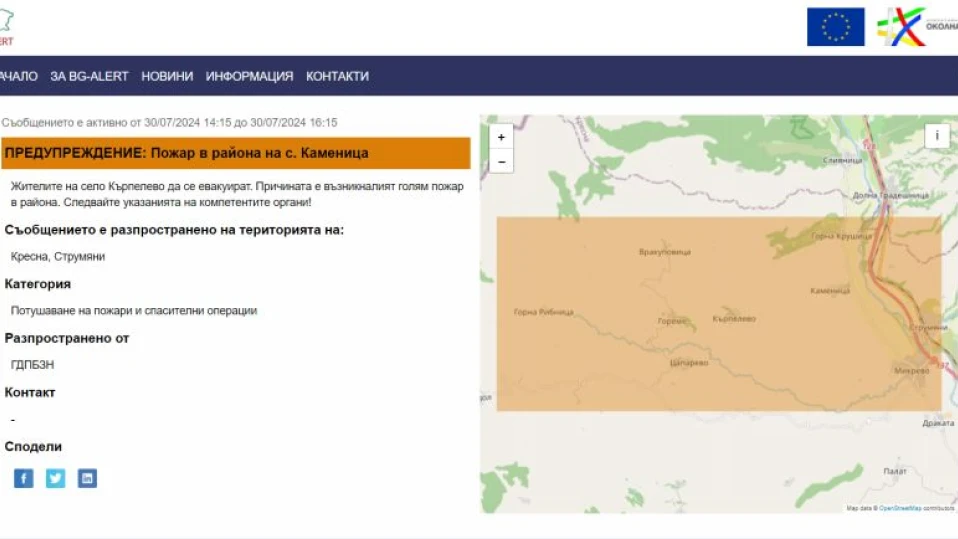Select the ПРЕДУПРЕЖДЕНИЕ fire warning heading
958x539 pixels.
tap(236, 153)
